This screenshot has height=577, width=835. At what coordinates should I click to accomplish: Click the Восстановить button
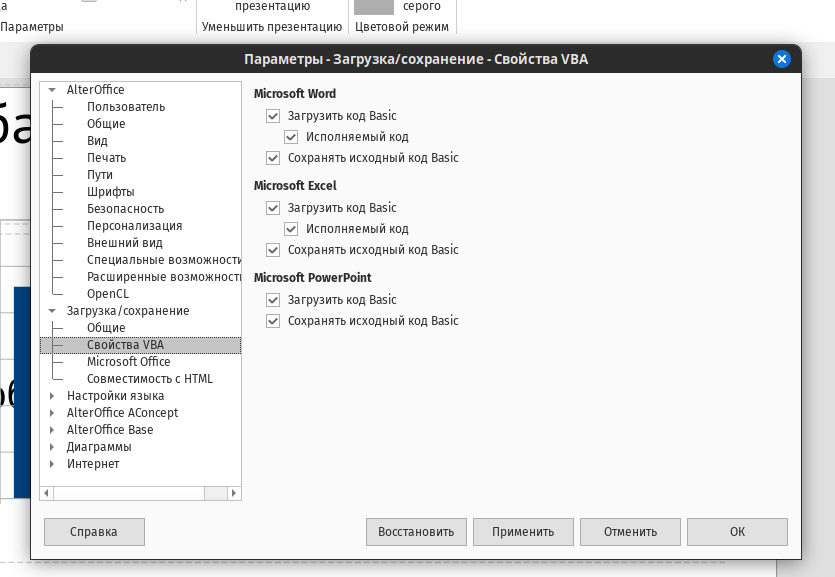tap(416, 532)
